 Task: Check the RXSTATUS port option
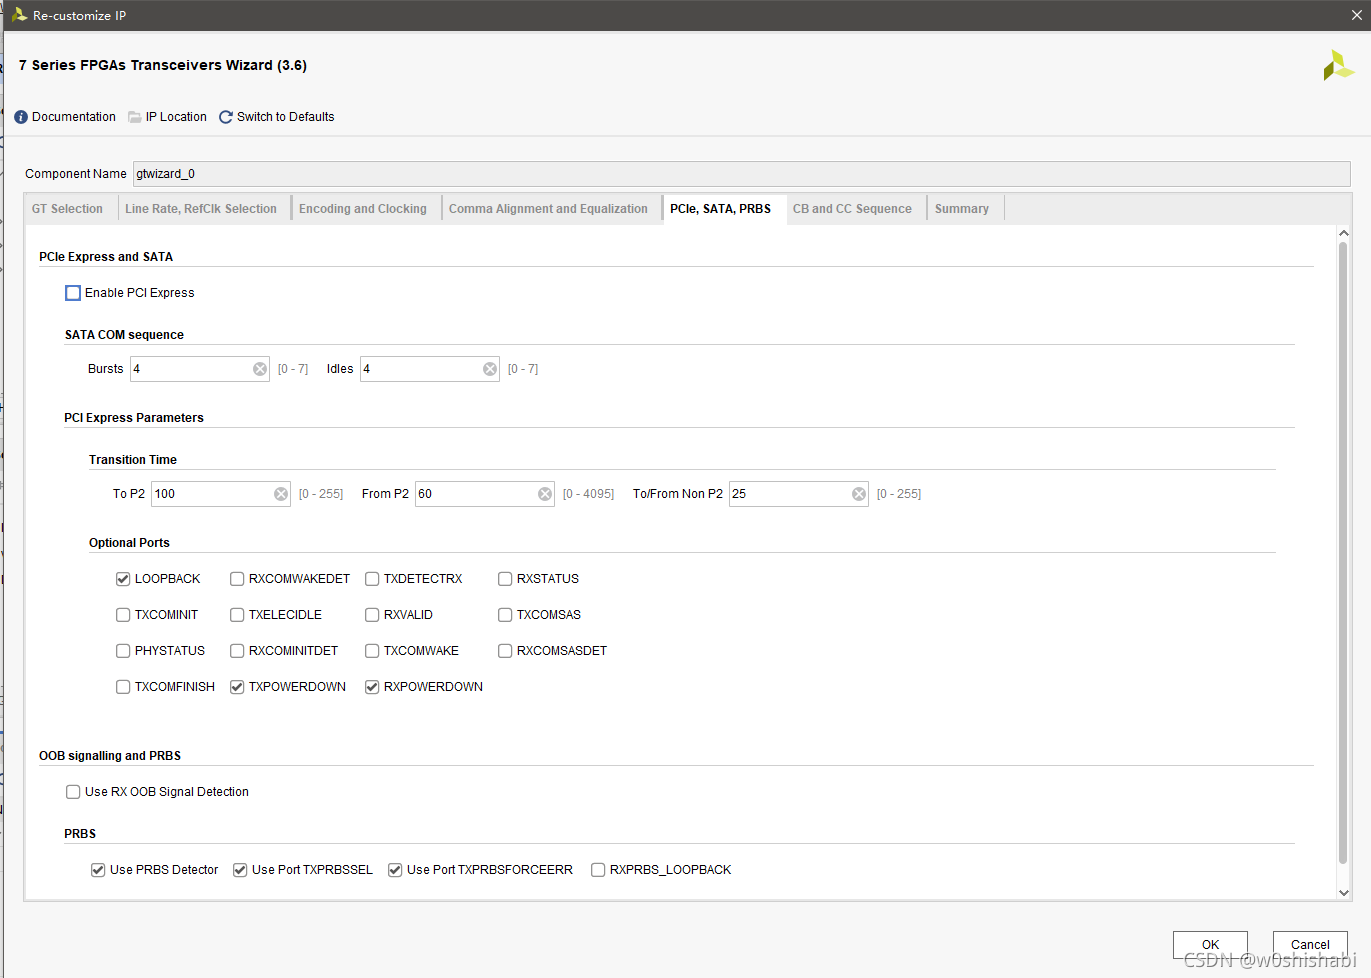coord(505,579)
